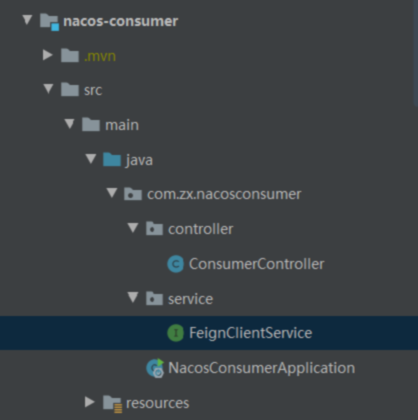
Task: Click the vertical scrollbar on right edge
Action: pyautogui.click(x=416, y=53)
